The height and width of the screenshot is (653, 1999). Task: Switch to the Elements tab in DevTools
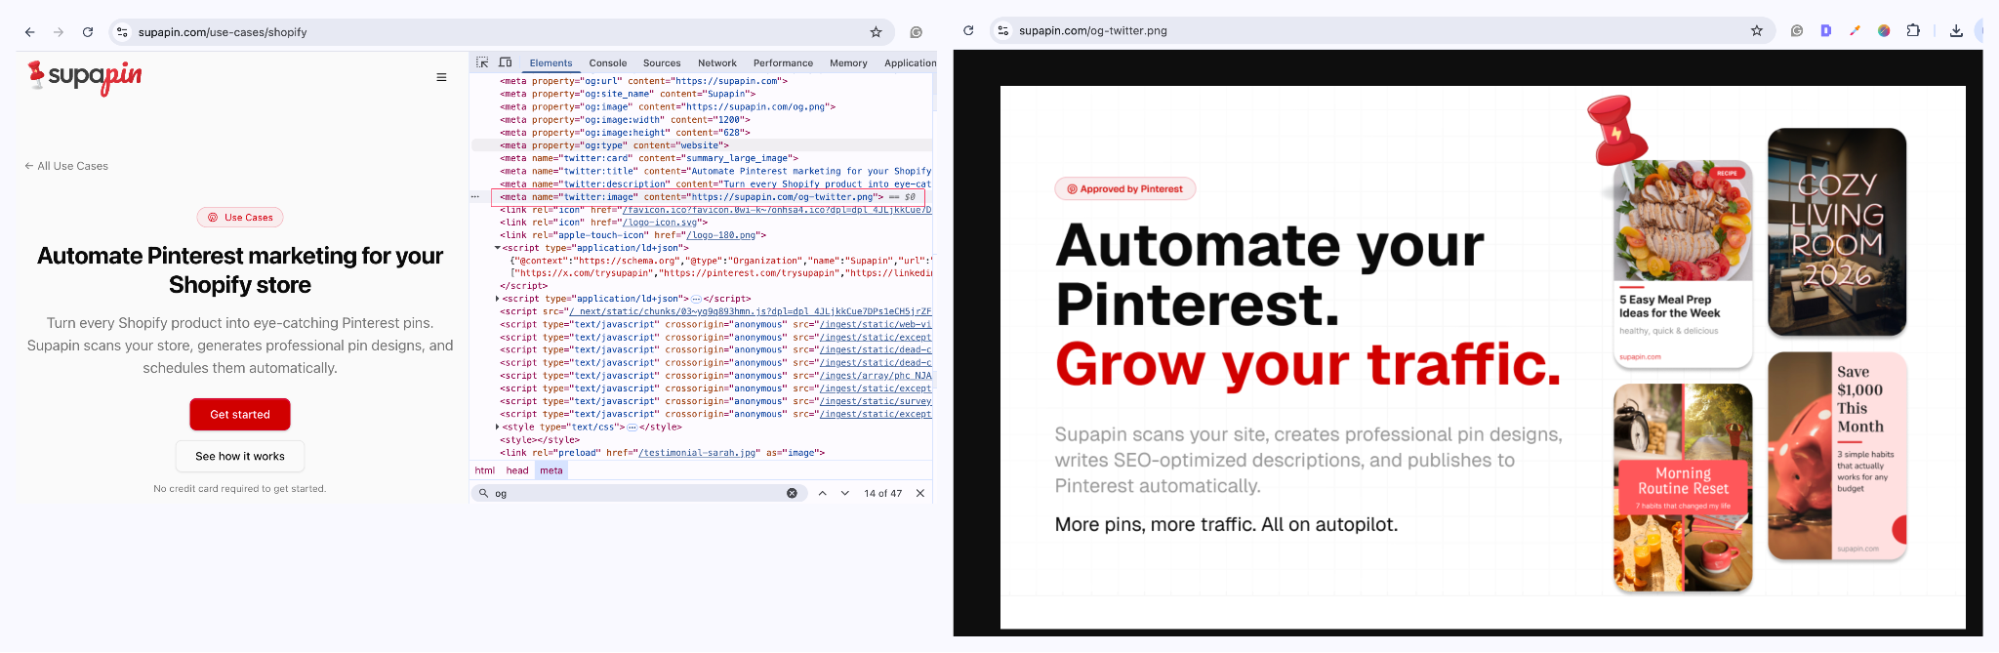click(551, 63)
